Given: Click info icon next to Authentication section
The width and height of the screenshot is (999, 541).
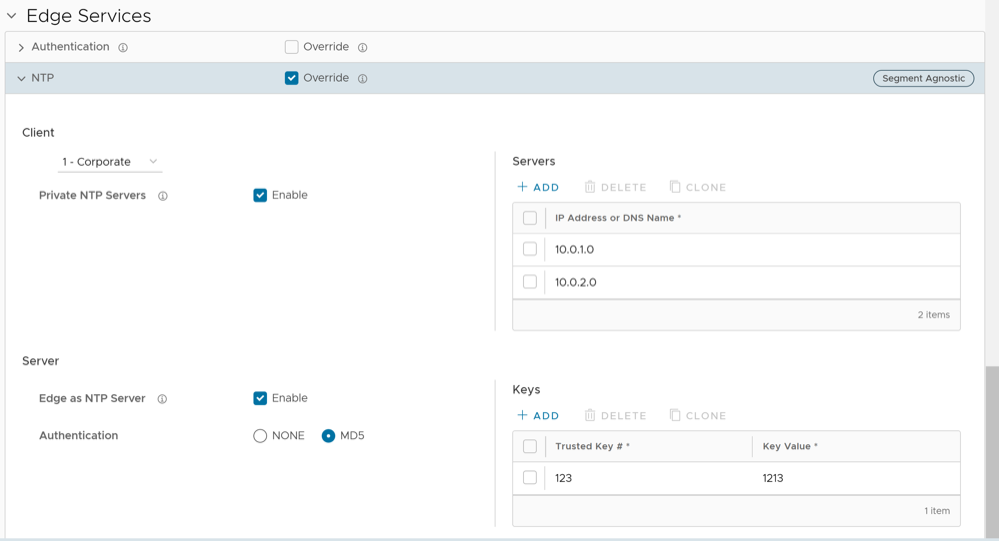Looking at the screenshot, I should (123, 47).
